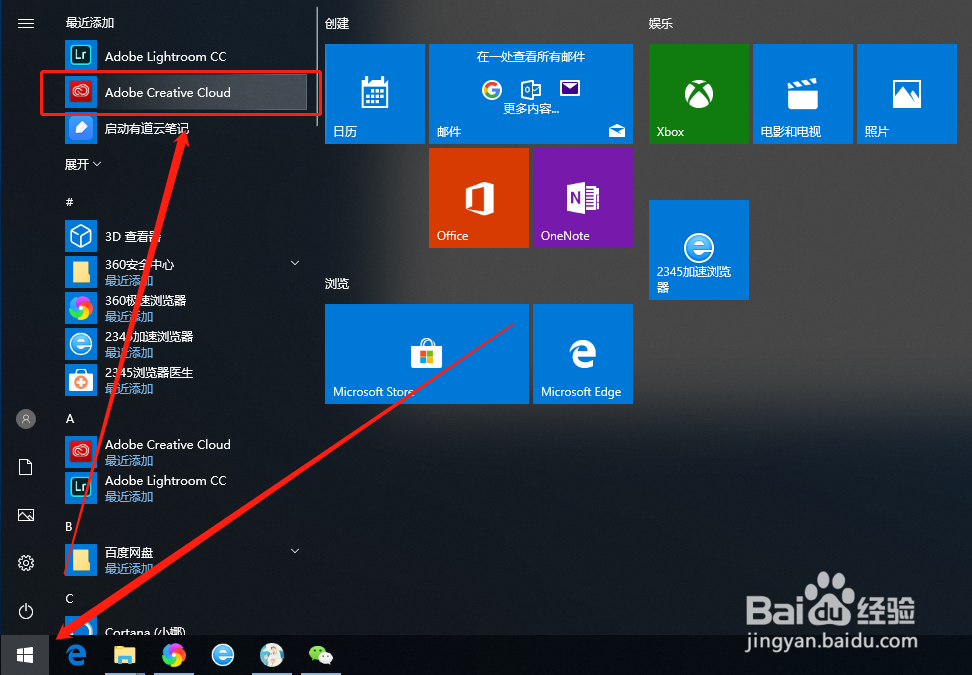
Task: Open the 照片 photos tile
Action: 907,94
